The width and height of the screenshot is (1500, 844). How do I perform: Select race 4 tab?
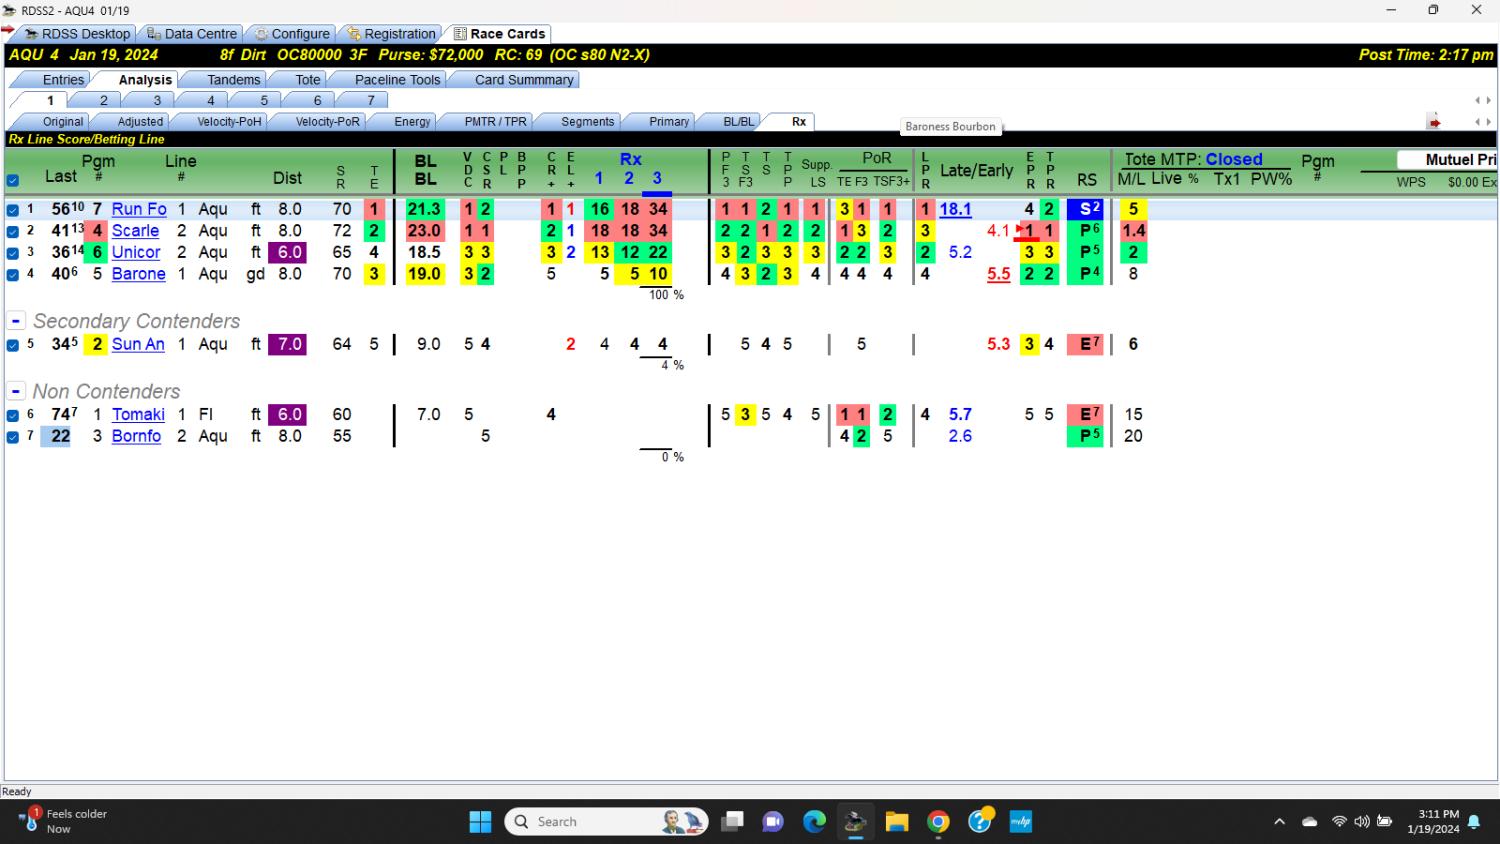[210, 100]
